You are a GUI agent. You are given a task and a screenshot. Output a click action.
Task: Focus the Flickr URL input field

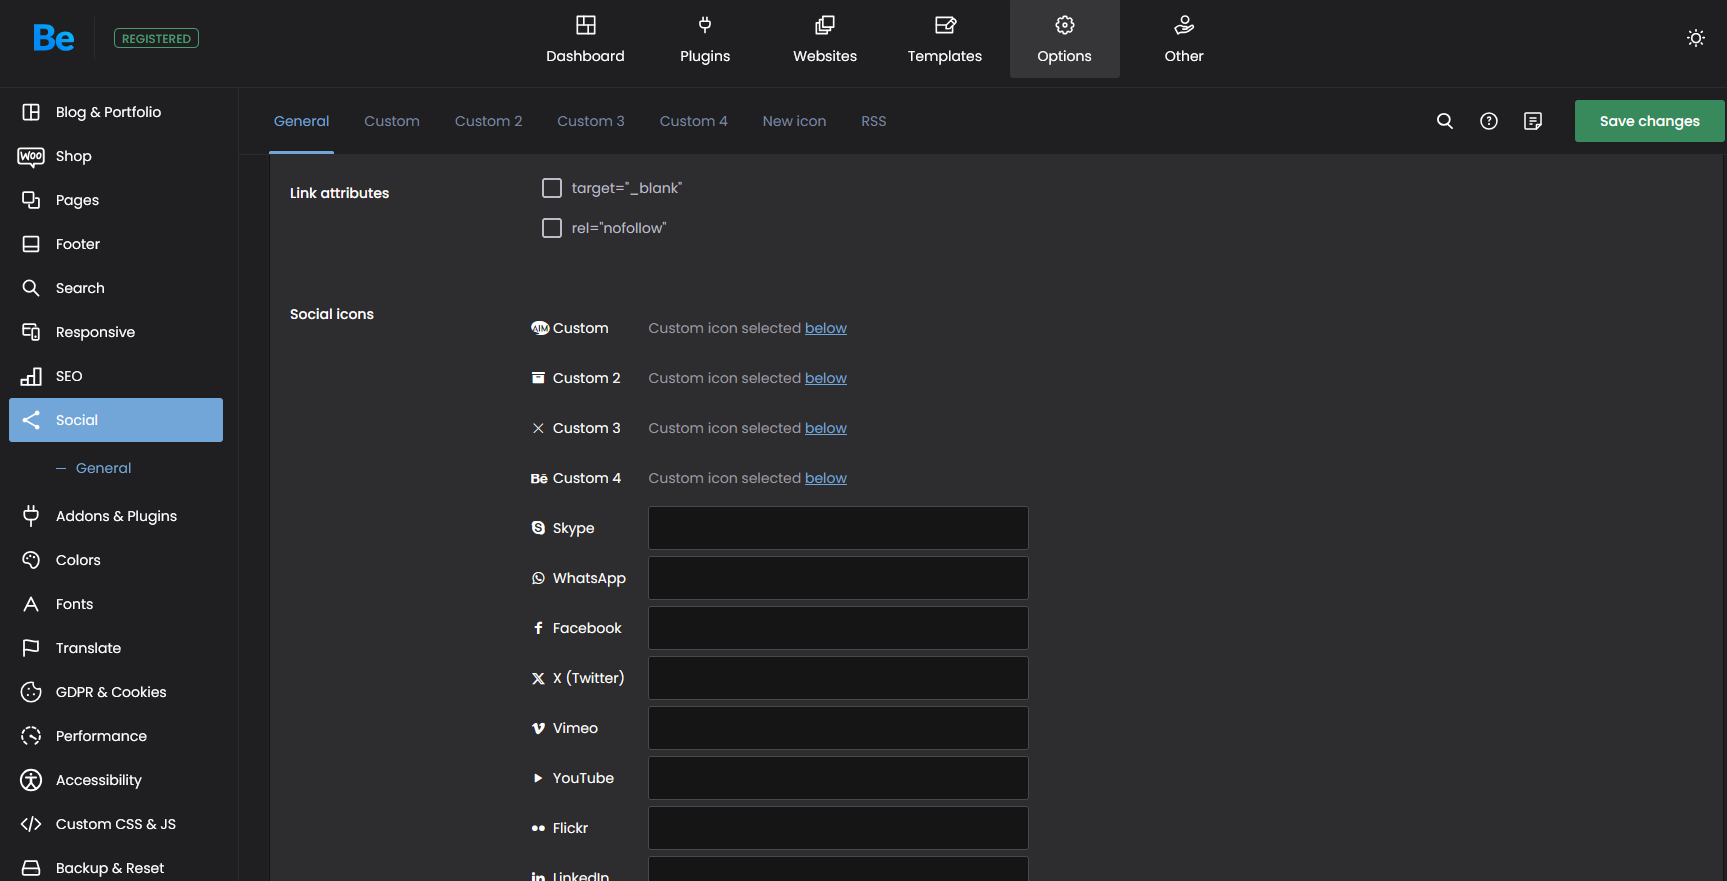click(838, 828)
